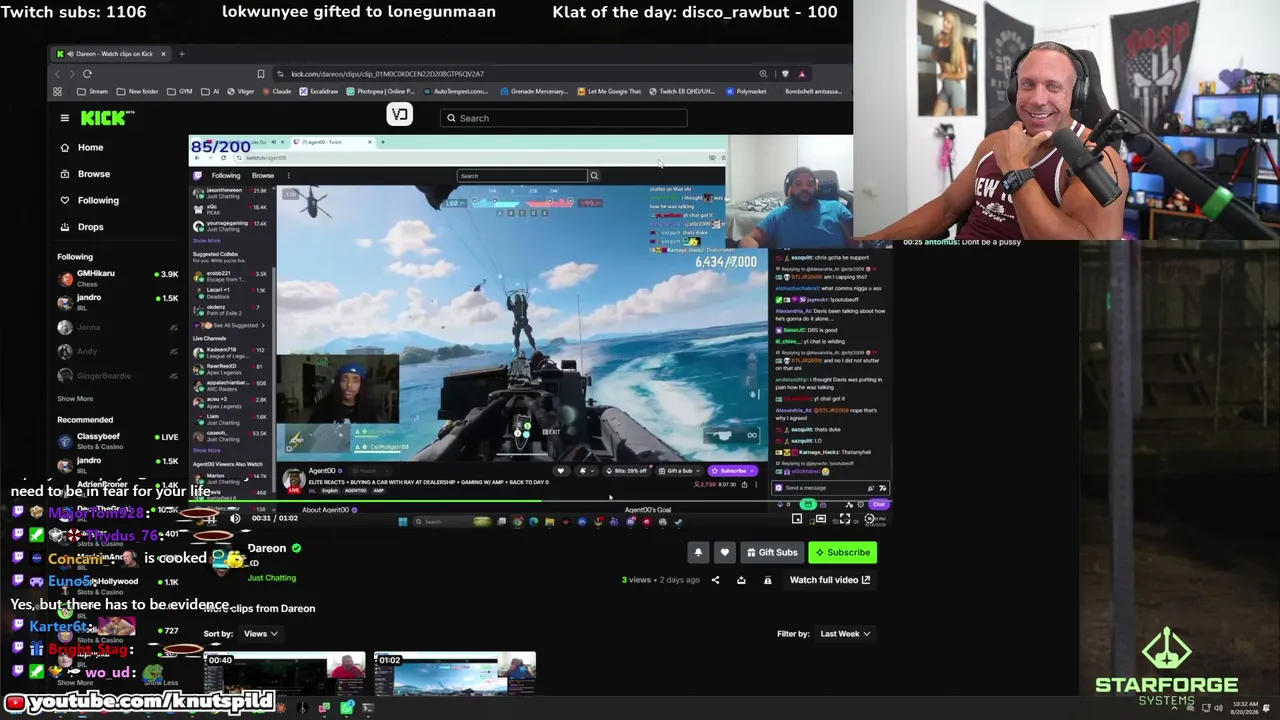Reload the page with the refresh icon
Viewport: 1280px width, 720px height.
click(87, 74)
